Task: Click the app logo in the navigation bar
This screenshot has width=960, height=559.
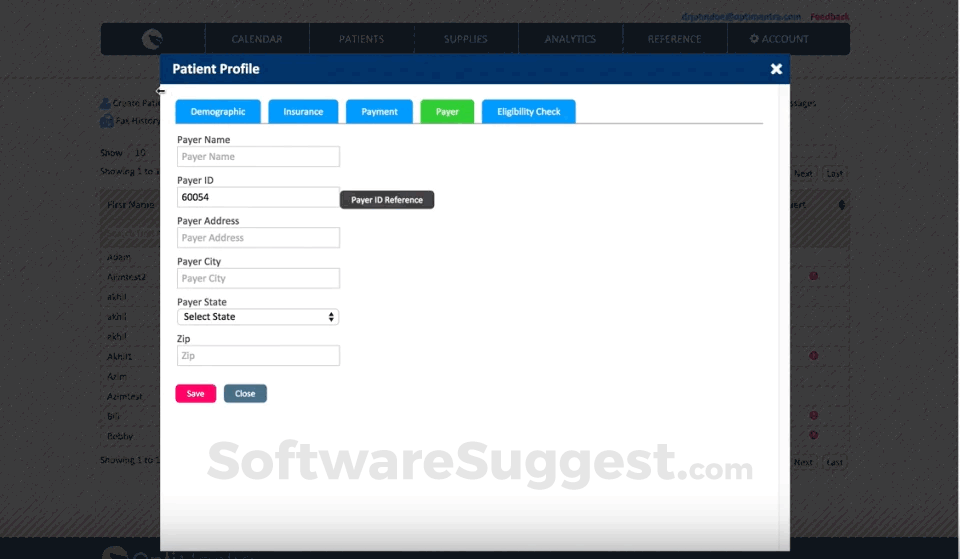Action: tap(152, 39)
